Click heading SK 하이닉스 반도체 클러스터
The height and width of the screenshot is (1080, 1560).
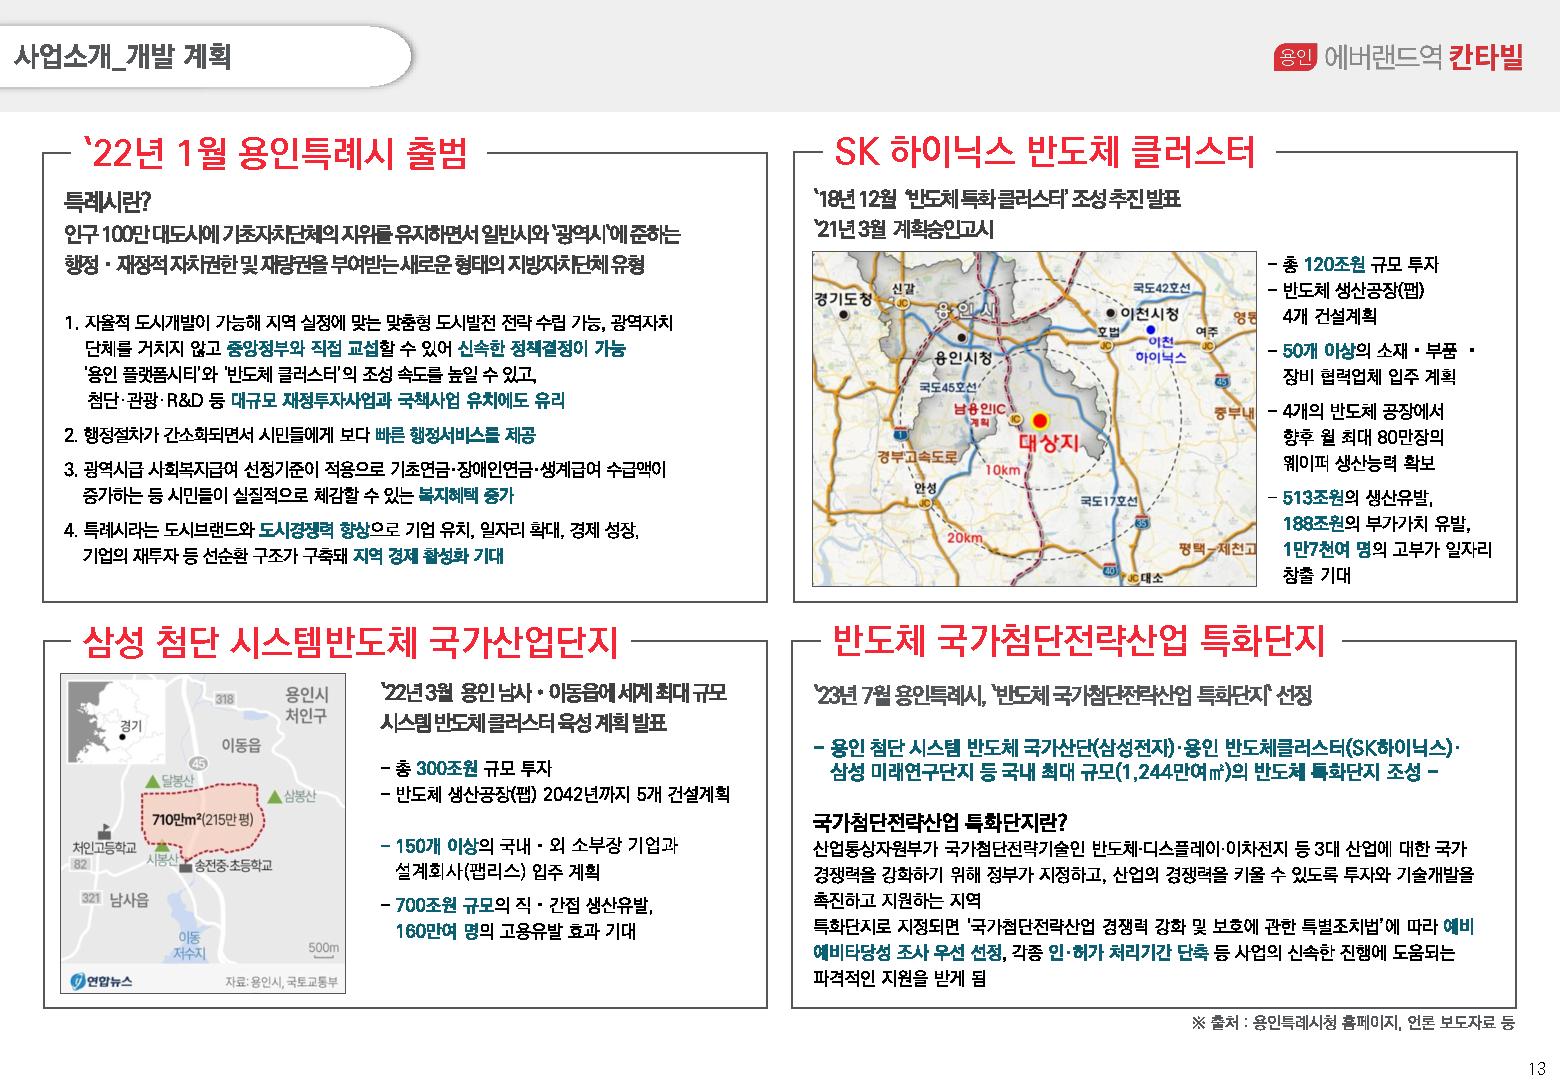tap(1044, 153)
